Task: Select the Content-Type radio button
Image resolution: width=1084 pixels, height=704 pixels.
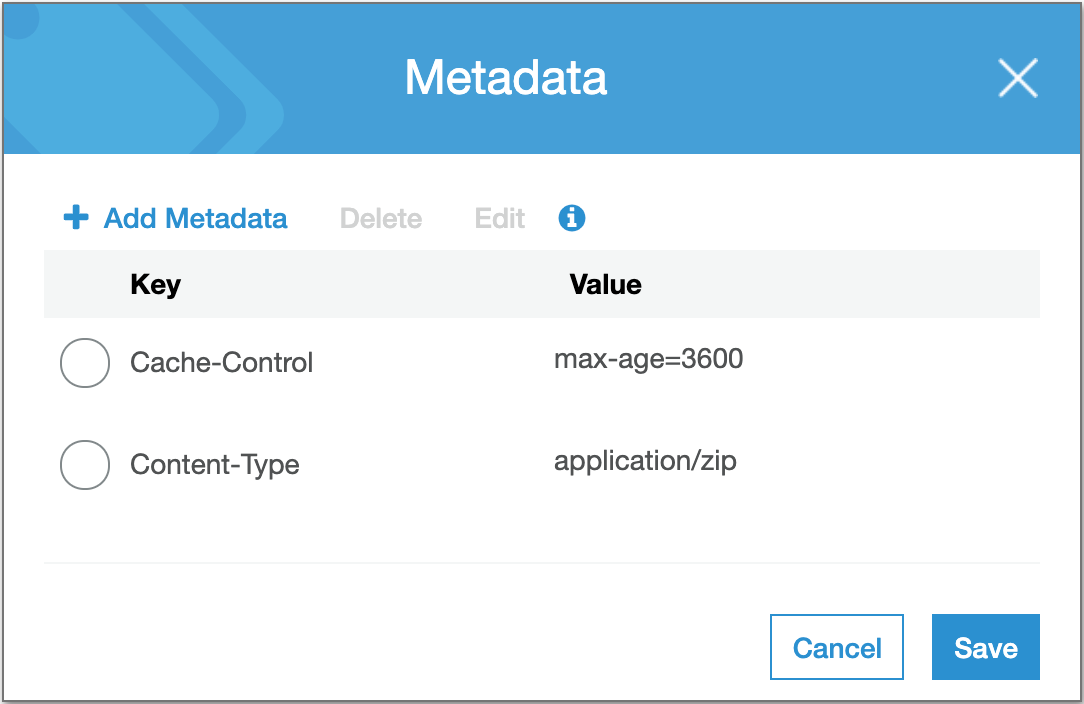Action: pos(85,465)
